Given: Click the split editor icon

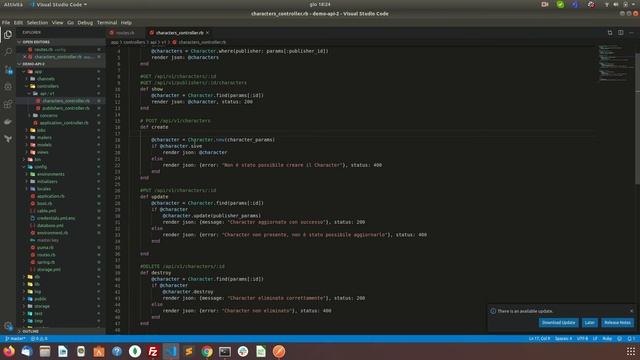Looking at the screenshot, I should coord(620,33).
